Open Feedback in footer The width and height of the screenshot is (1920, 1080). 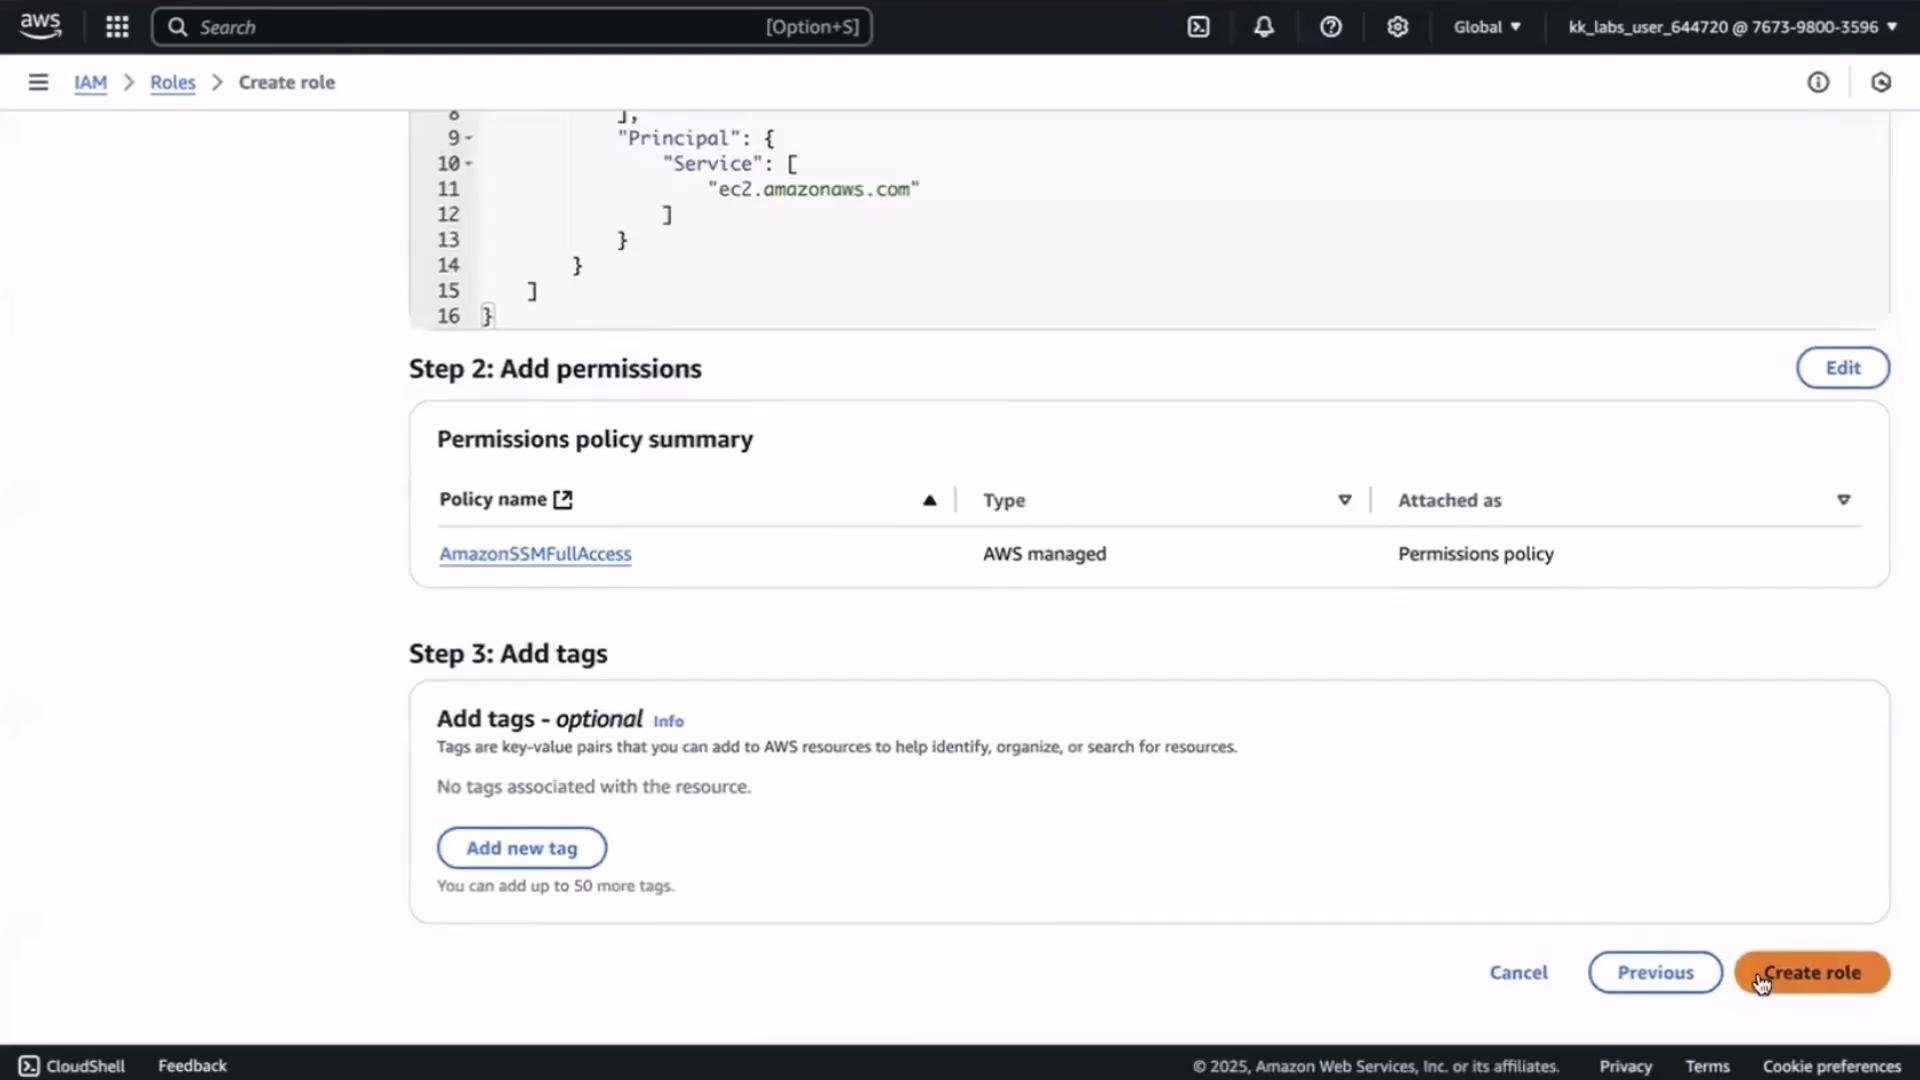pyautogui.click(x=192, y=1065)
